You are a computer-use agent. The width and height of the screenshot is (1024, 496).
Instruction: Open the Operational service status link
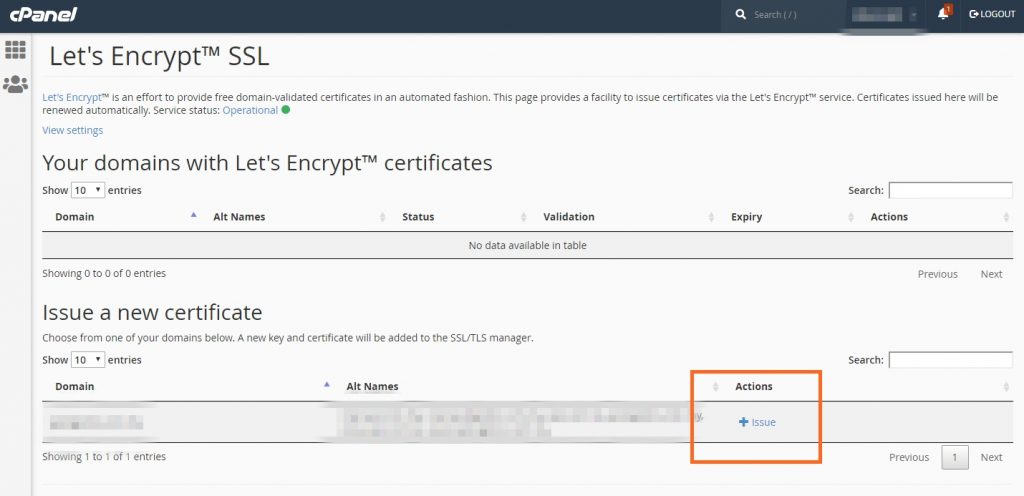250,110
